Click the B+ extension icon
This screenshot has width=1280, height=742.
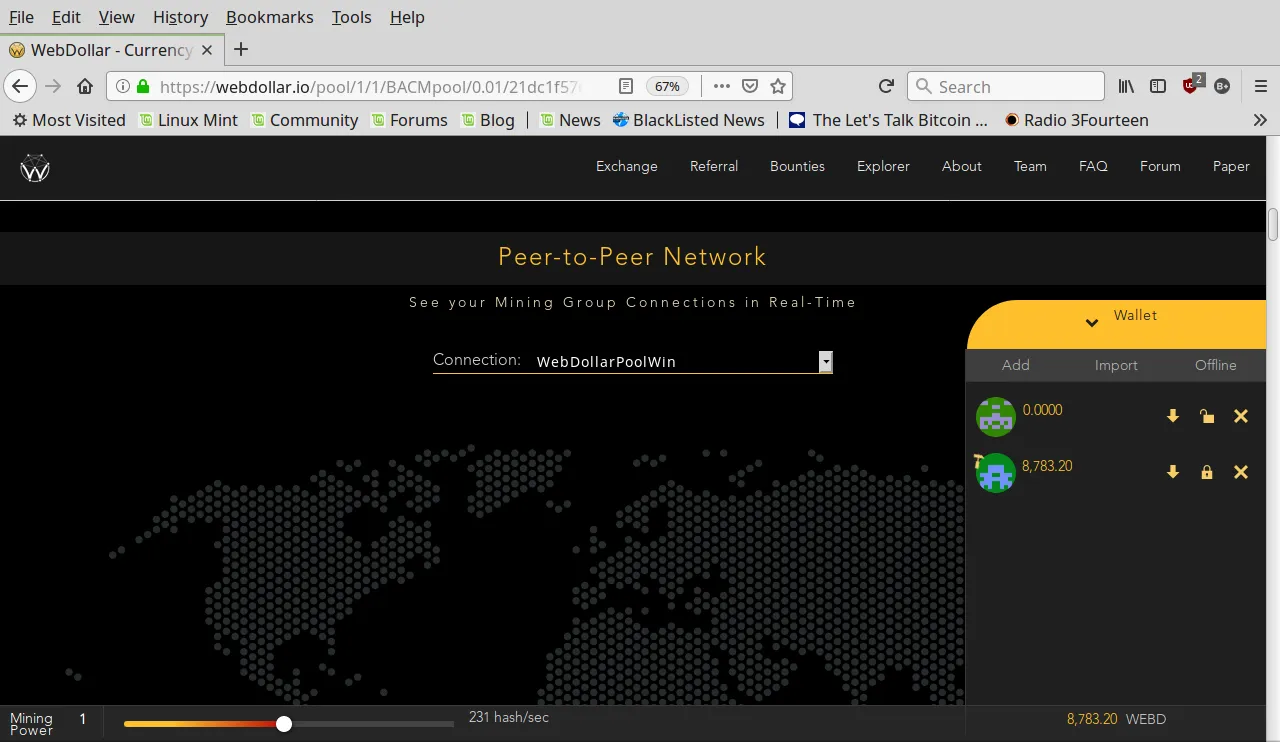(1222, 86)
